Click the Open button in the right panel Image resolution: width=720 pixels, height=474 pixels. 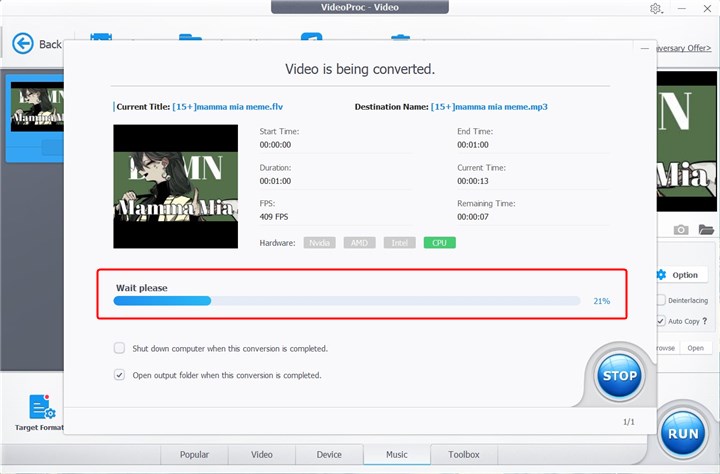[695, 348]
